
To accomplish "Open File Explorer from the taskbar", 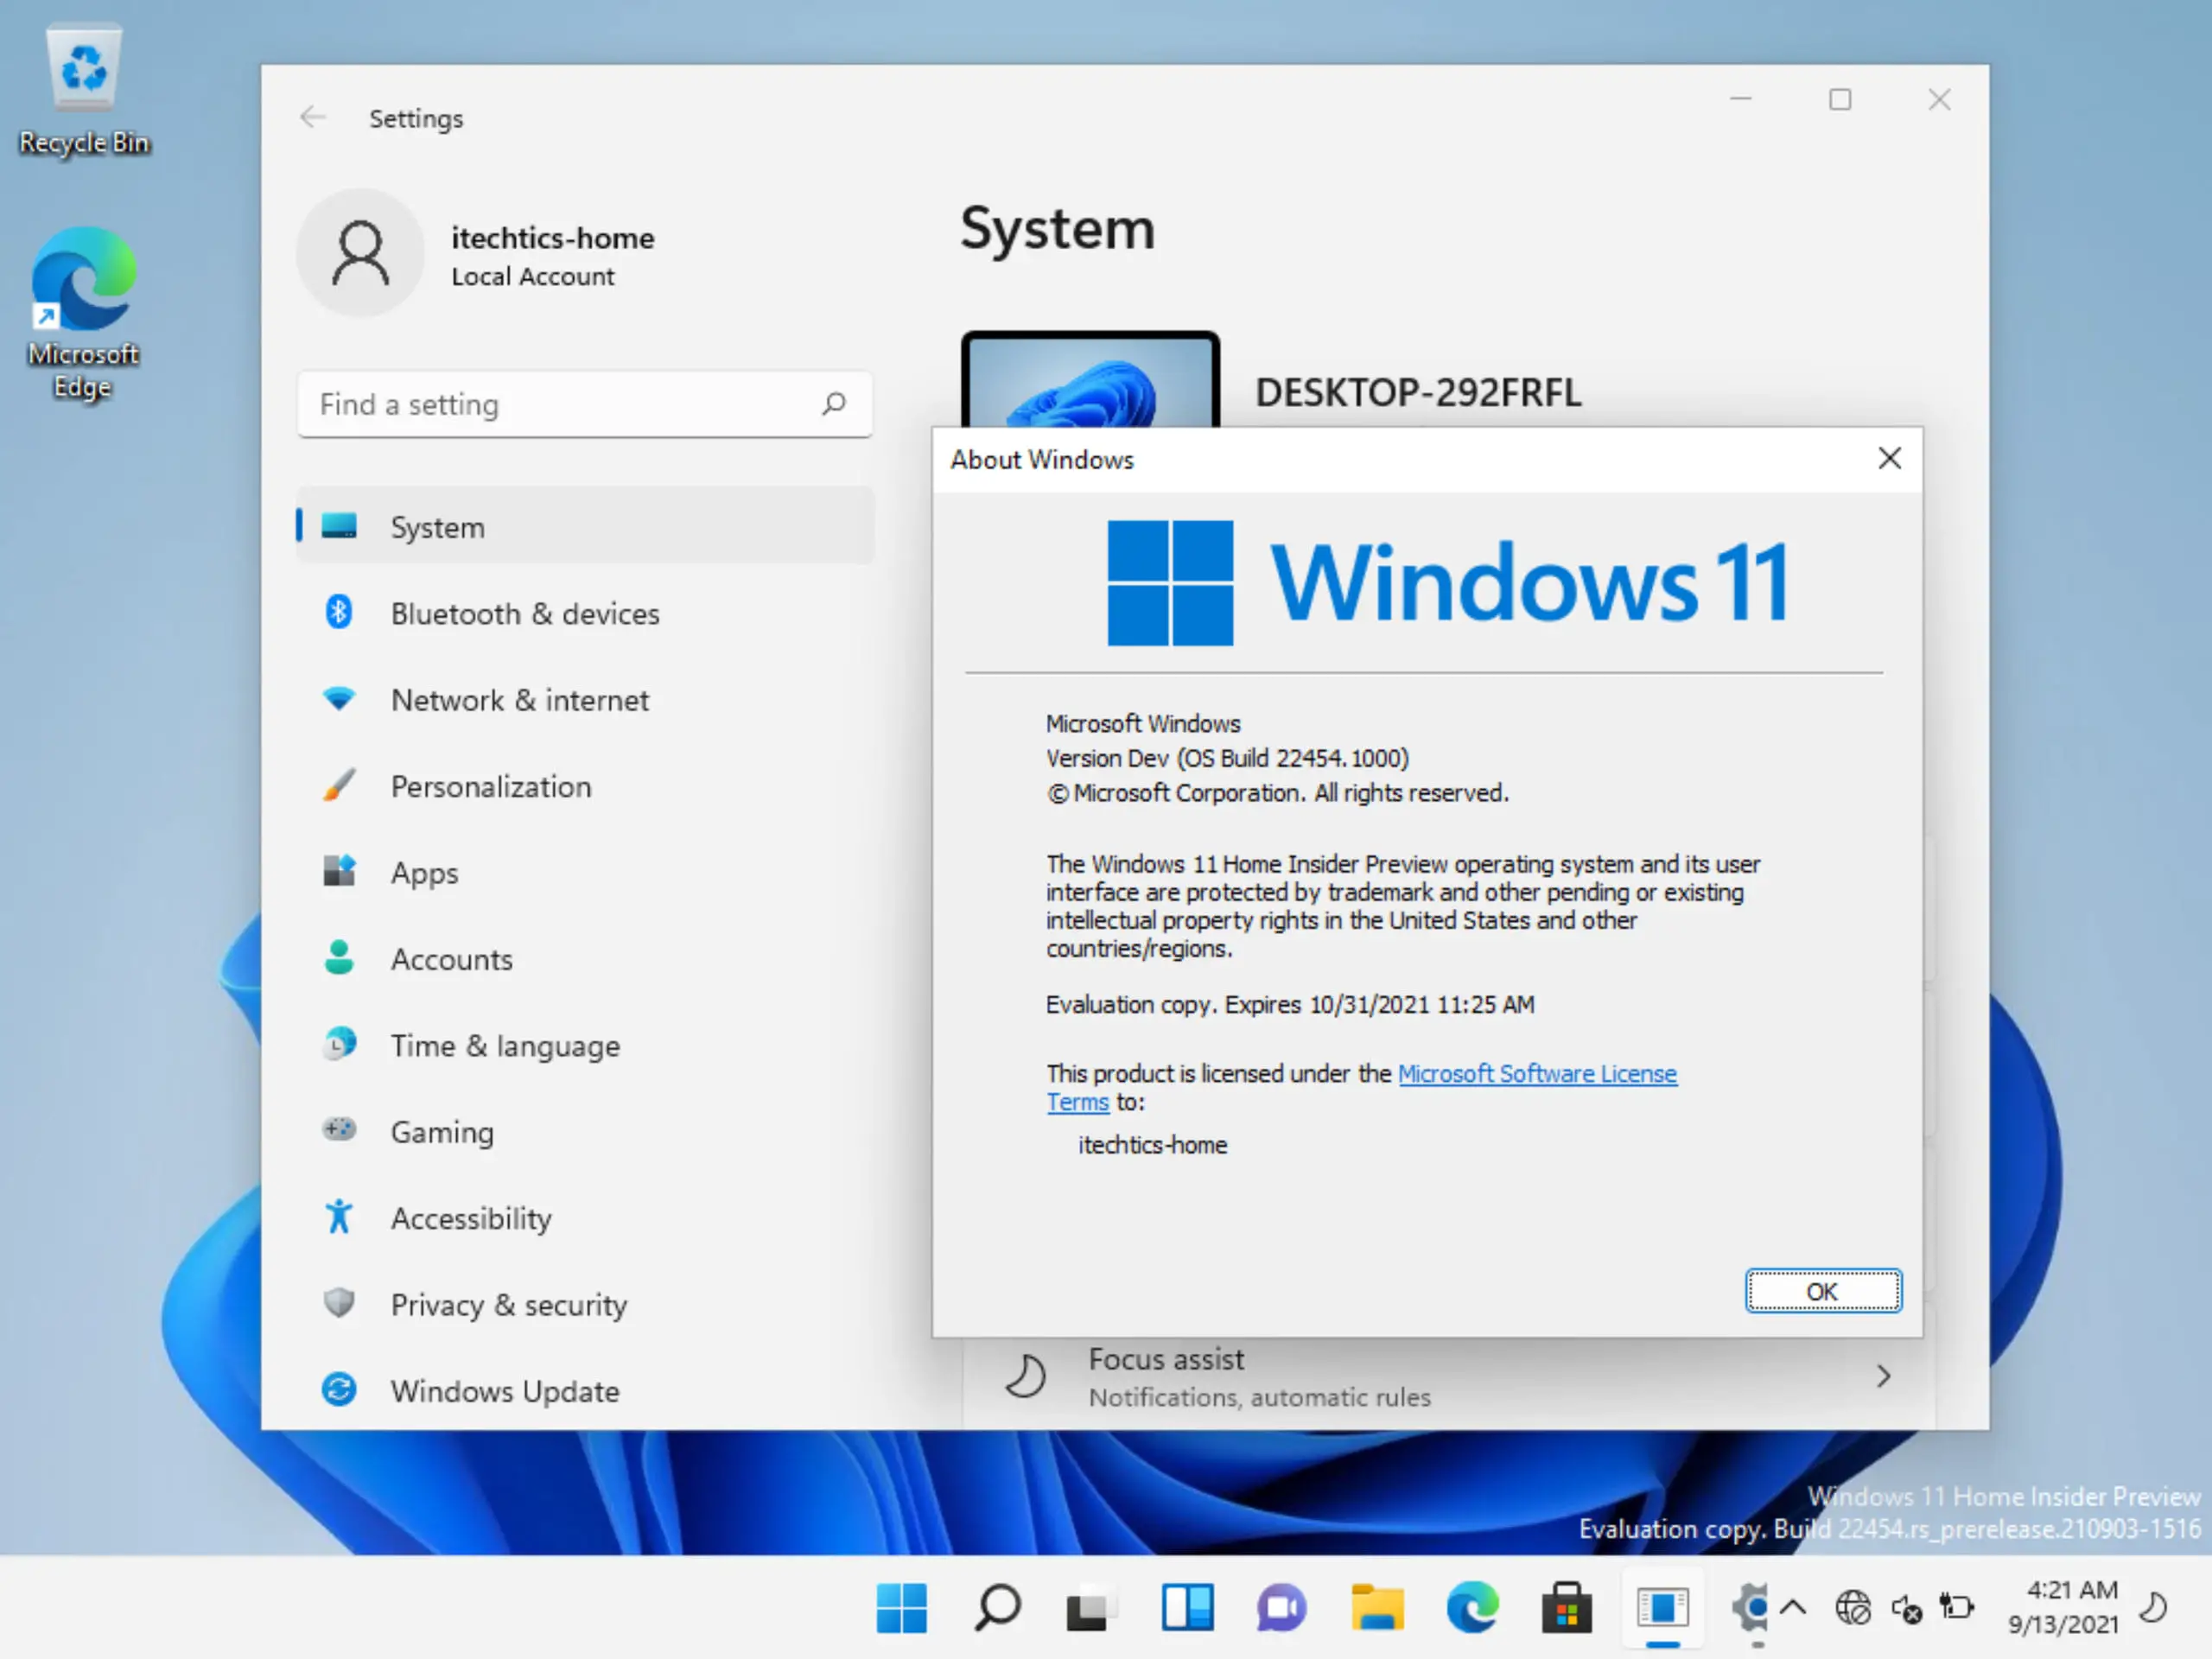I will 1377,1608.
